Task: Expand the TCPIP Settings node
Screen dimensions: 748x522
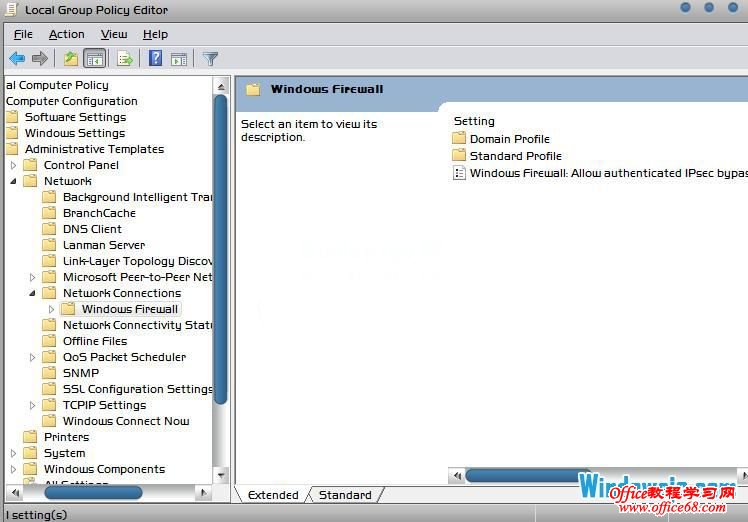Action: coord(32,405)
